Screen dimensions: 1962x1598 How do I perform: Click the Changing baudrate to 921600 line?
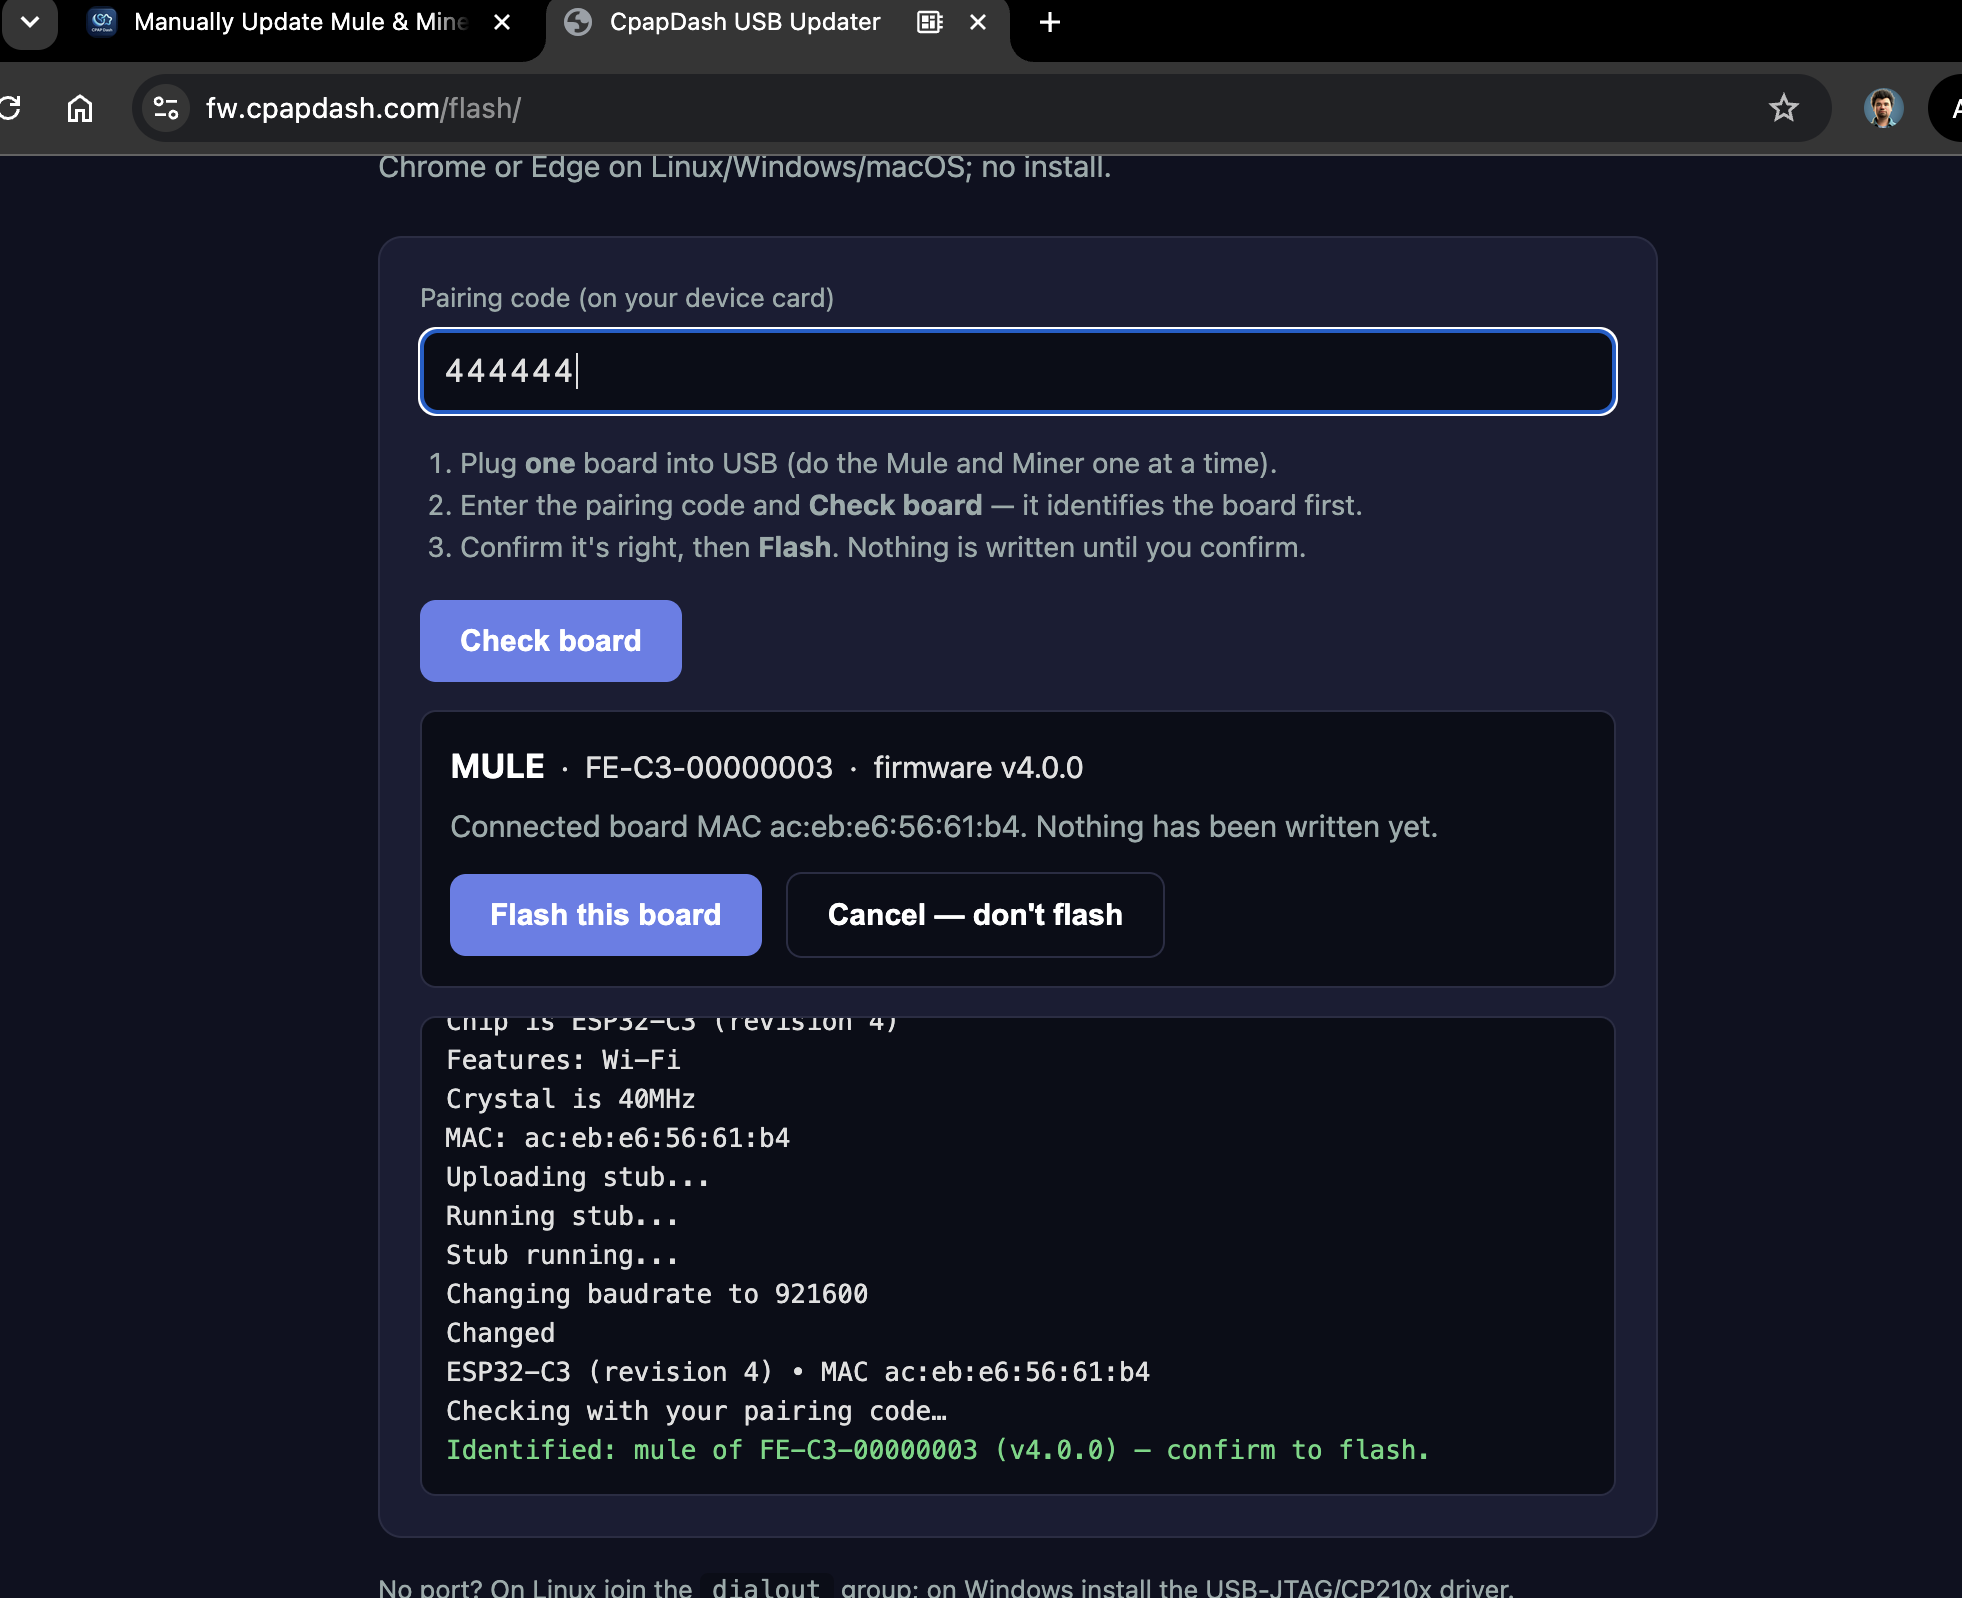tap(657, 1294)
